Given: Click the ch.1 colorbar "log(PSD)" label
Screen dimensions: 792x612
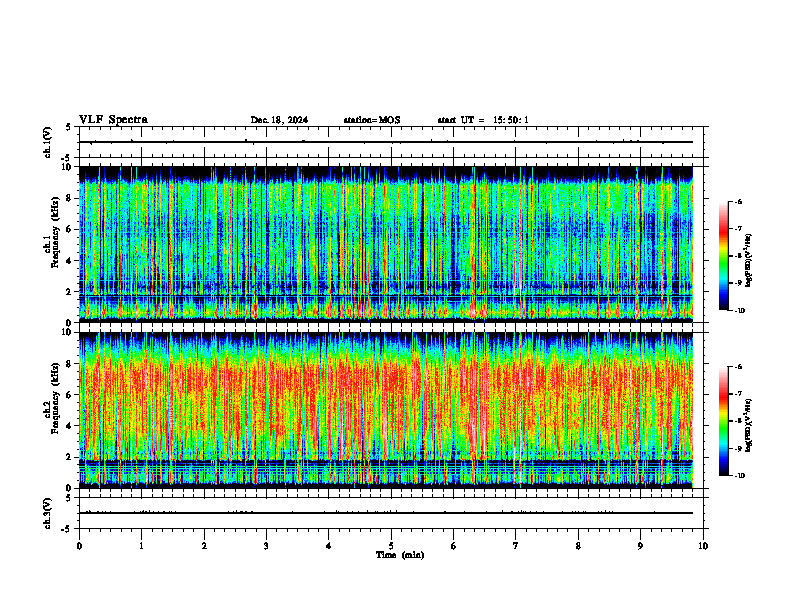Looking at the screenshot, I should coord(749,261).
